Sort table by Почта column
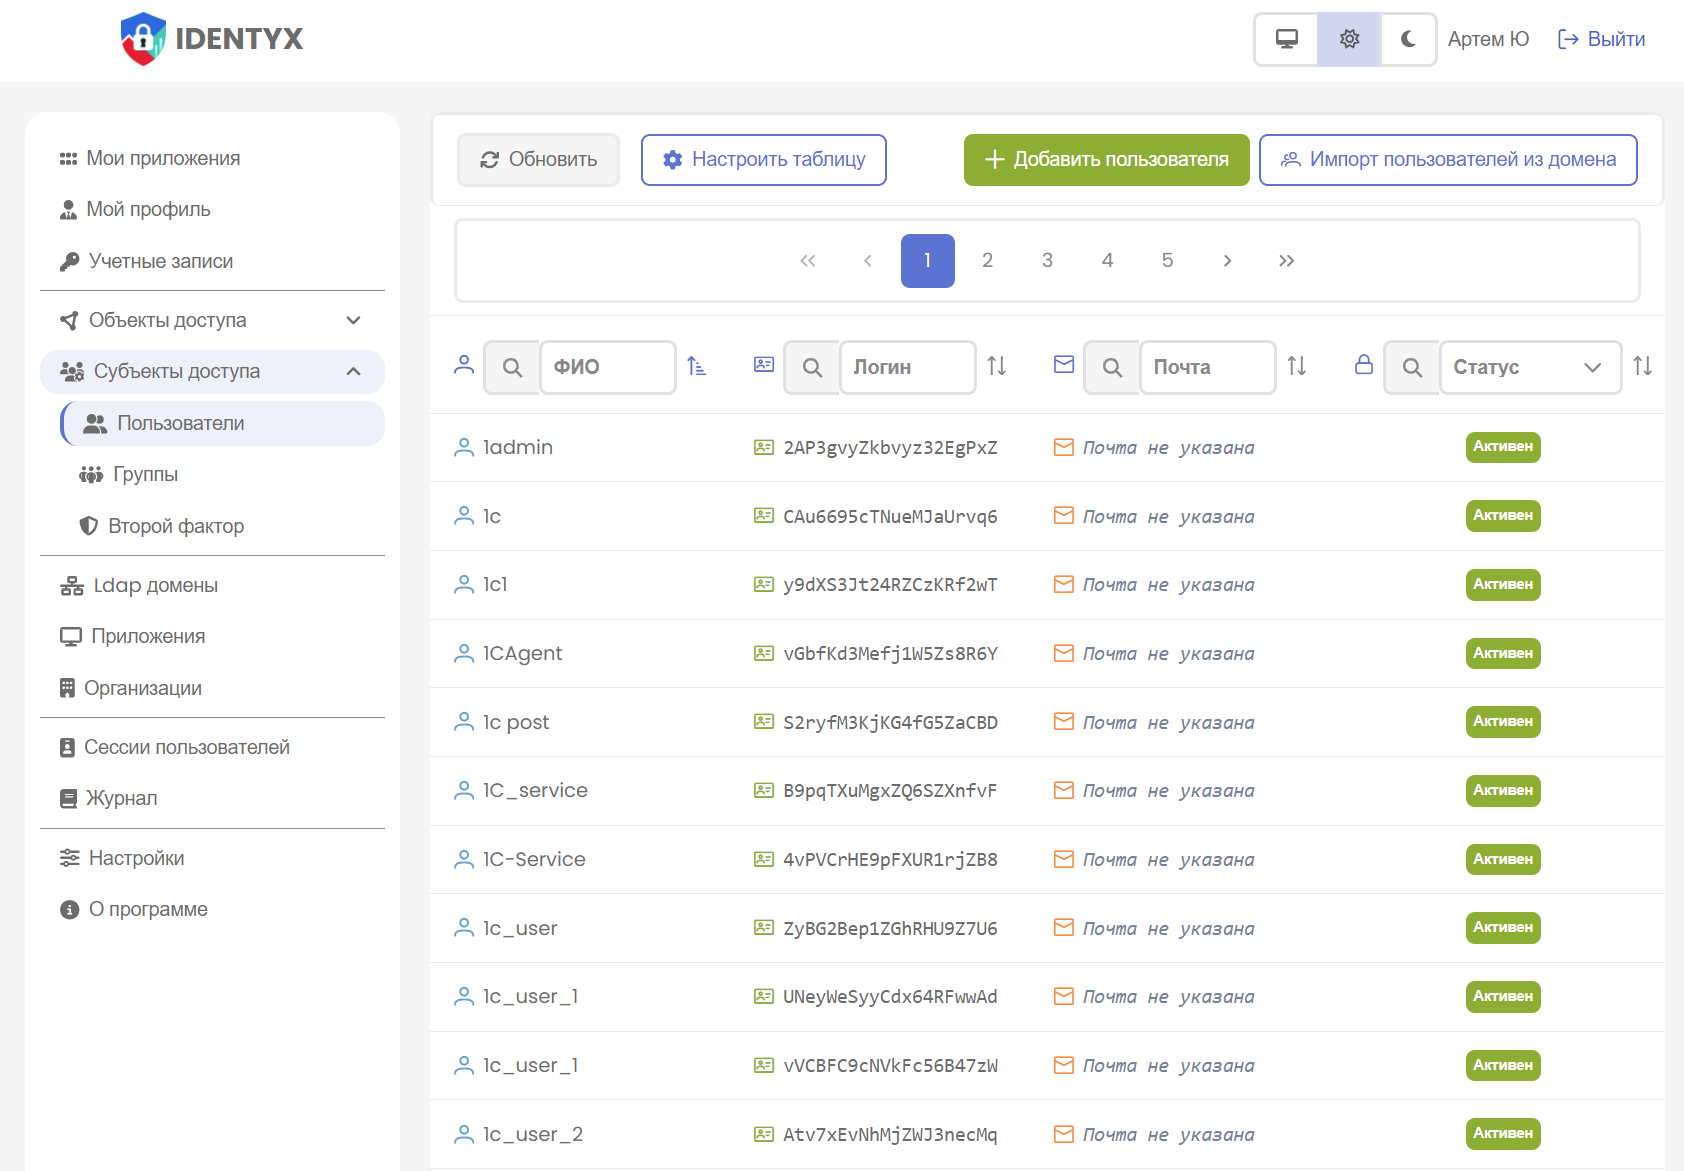Screen dimensions: 1684x1171 click(x=1297, y=367)
